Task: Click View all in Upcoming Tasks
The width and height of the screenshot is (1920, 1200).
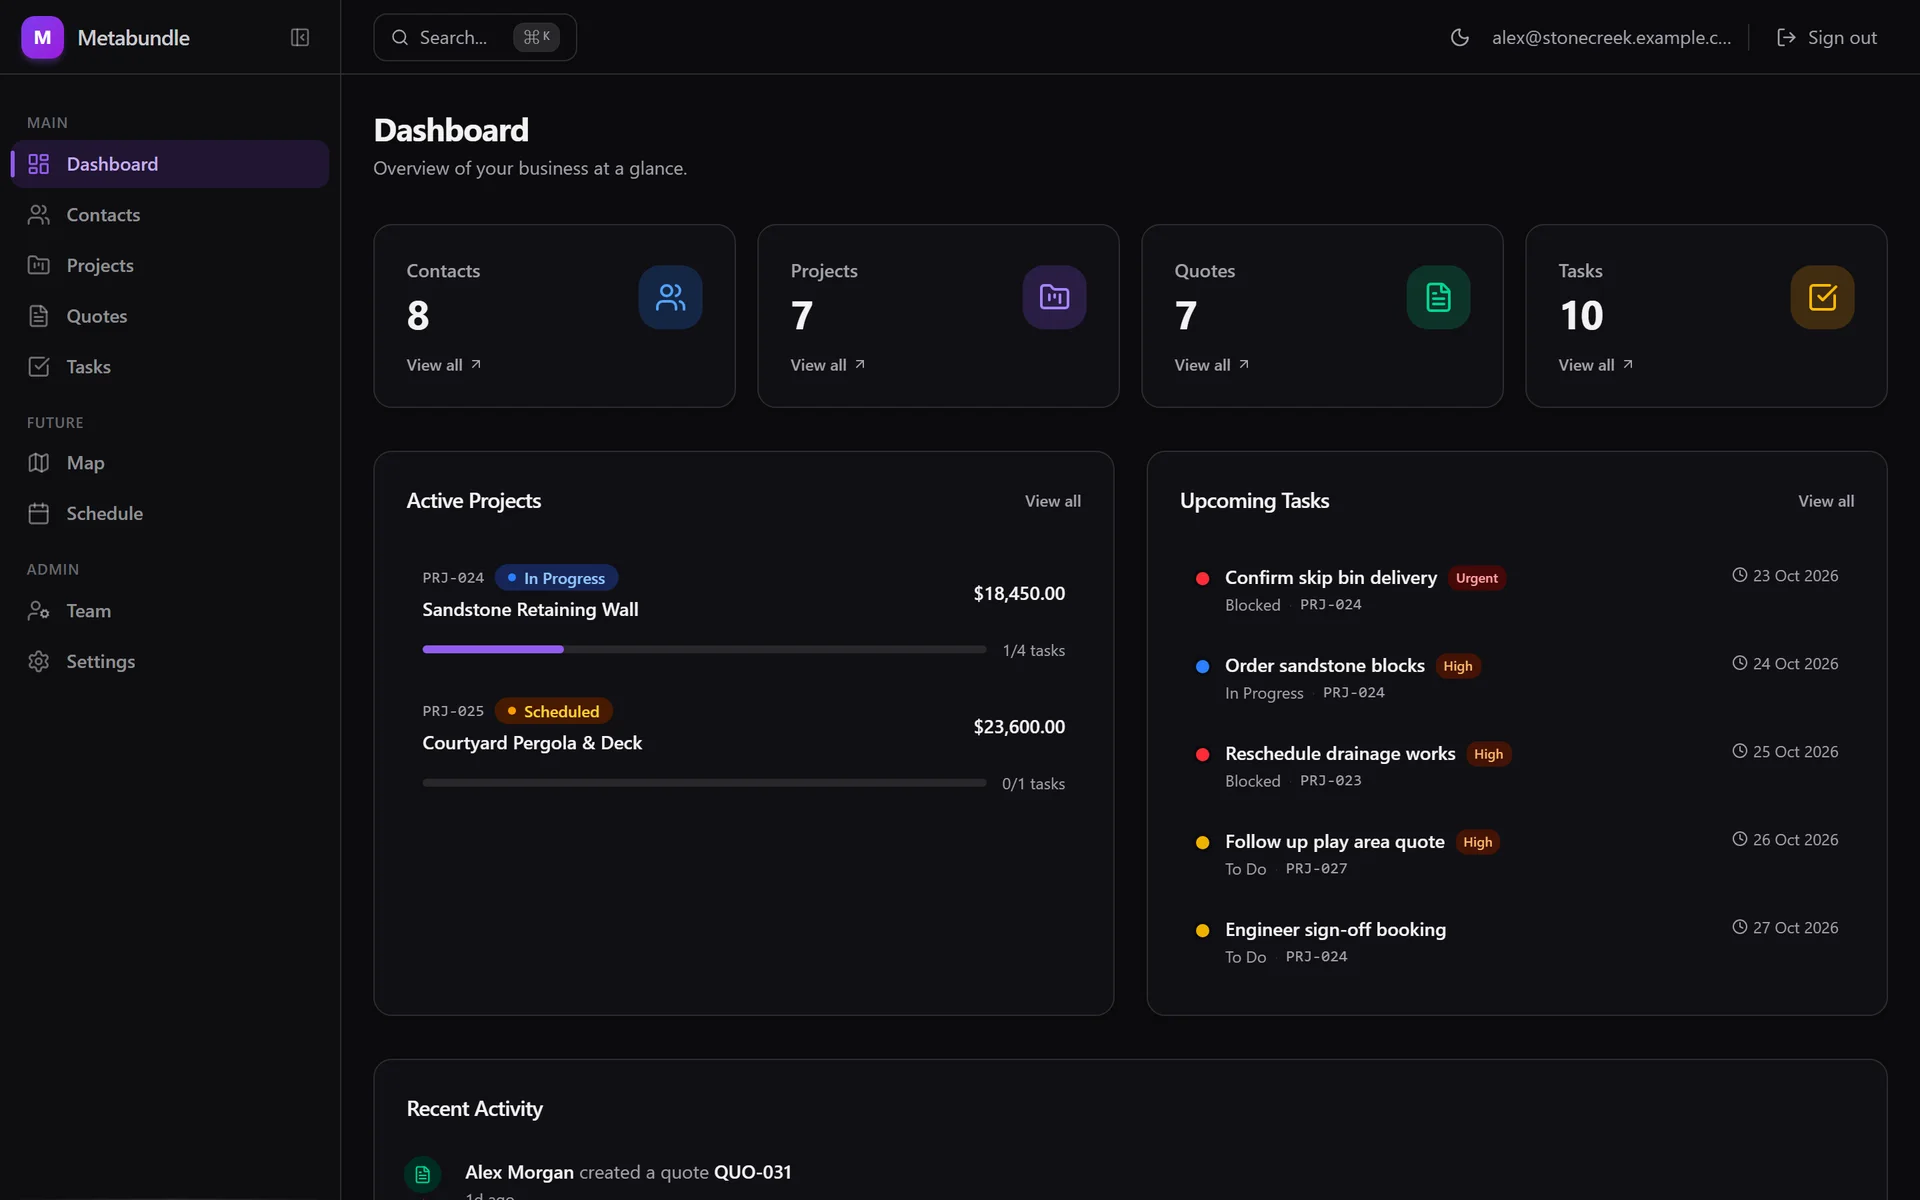Action: tap(1825, 501)
